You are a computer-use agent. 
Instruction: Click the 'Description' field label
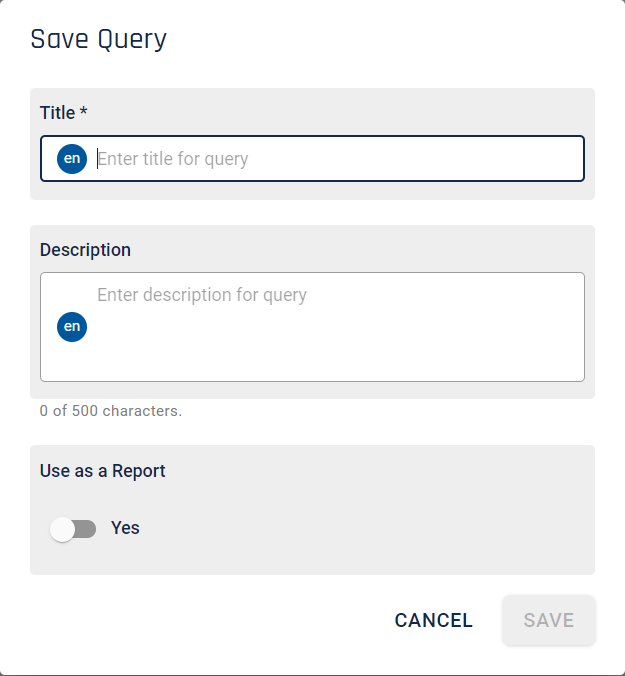click(85, 250)
